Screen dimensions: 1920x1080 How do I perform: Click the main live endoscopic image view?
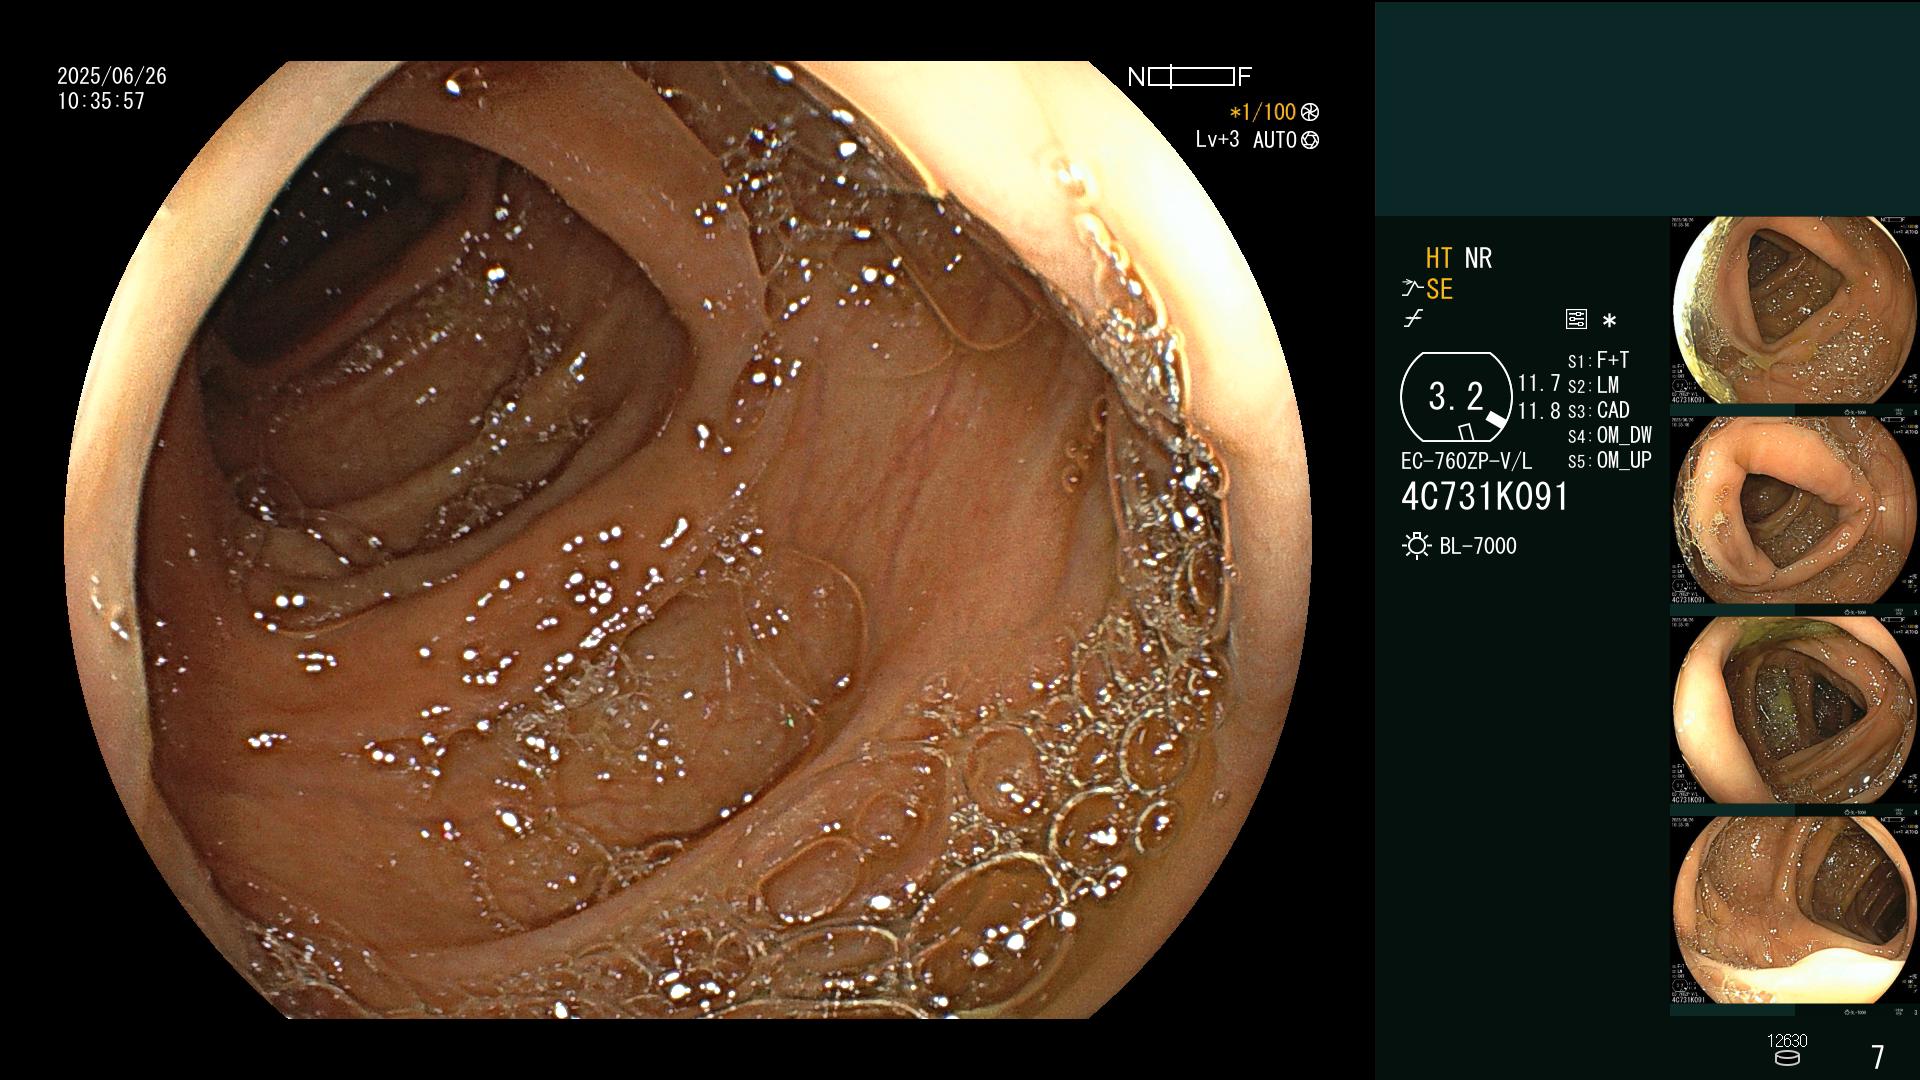tap(688, 540)
